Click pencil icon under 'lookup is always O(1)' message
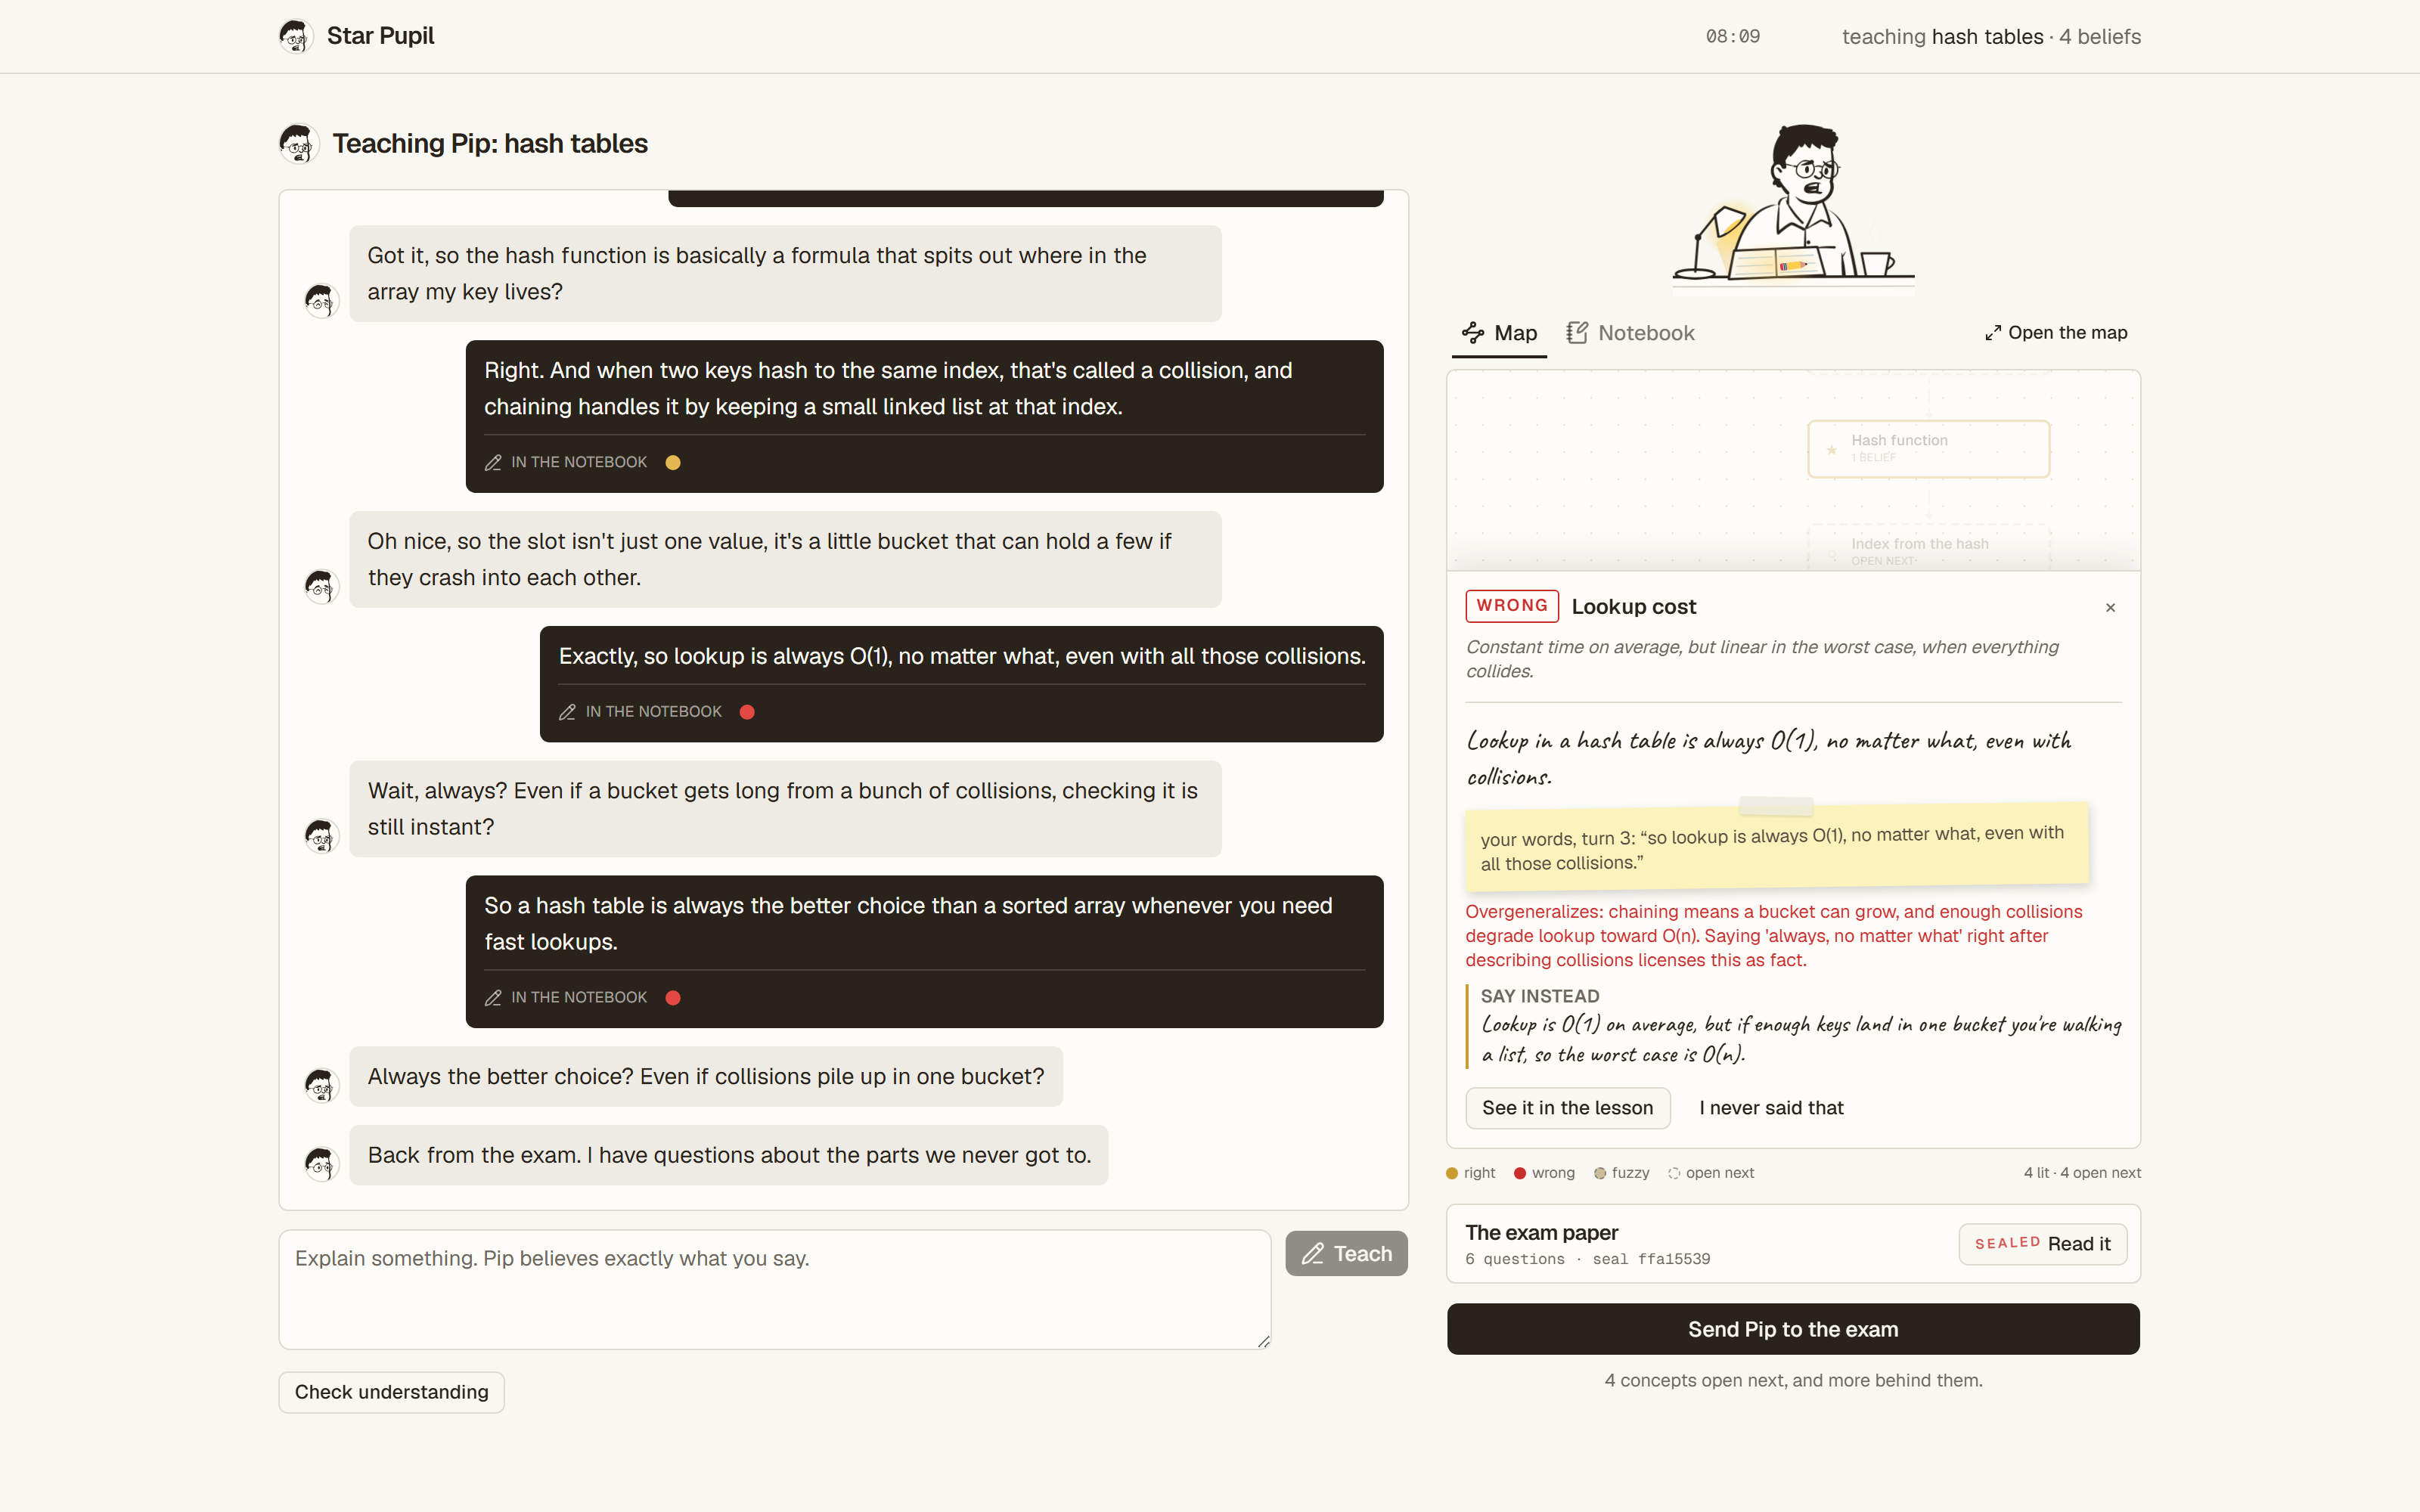The image size is (2420, 1512). click(567, 712)
